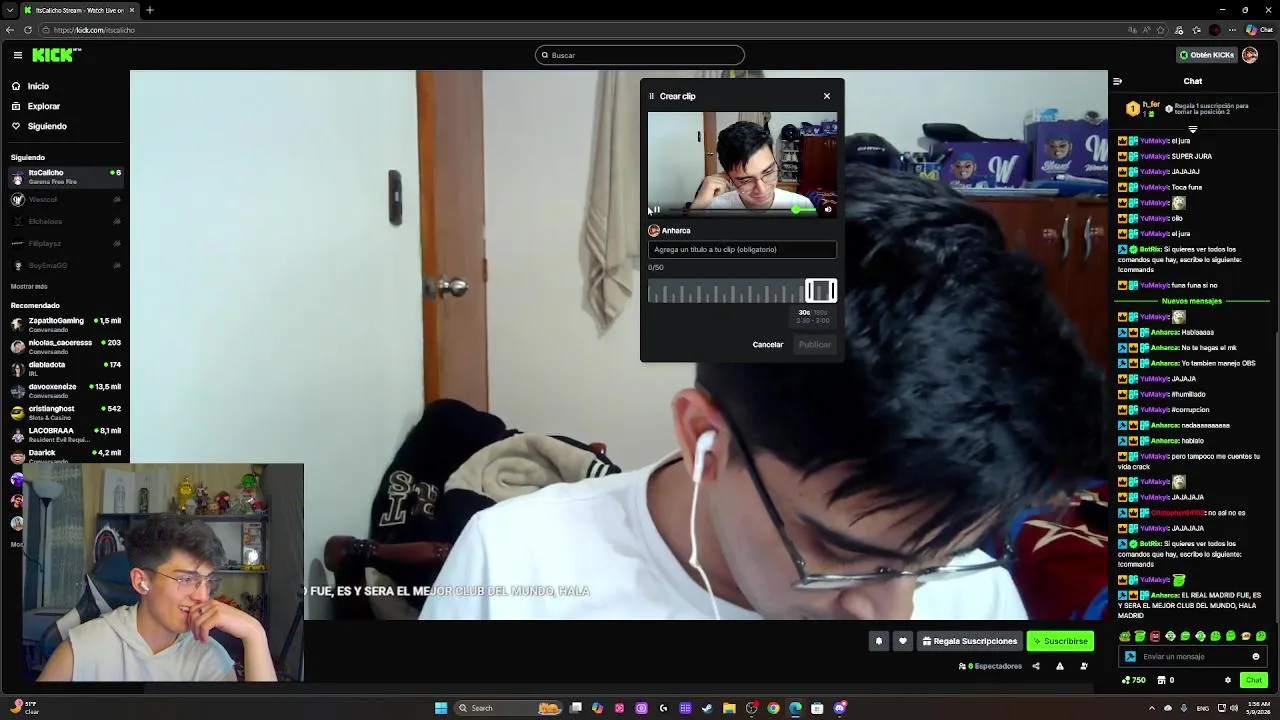
Task: Grab the Crear clip drag handle
Action: point(651,96)
